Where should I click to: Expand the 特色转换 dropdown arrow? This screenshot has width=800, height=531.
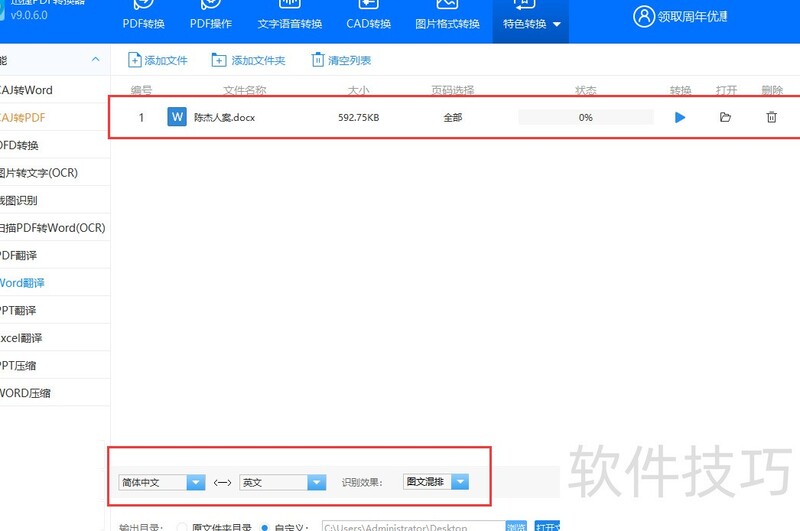coord(557,24)
